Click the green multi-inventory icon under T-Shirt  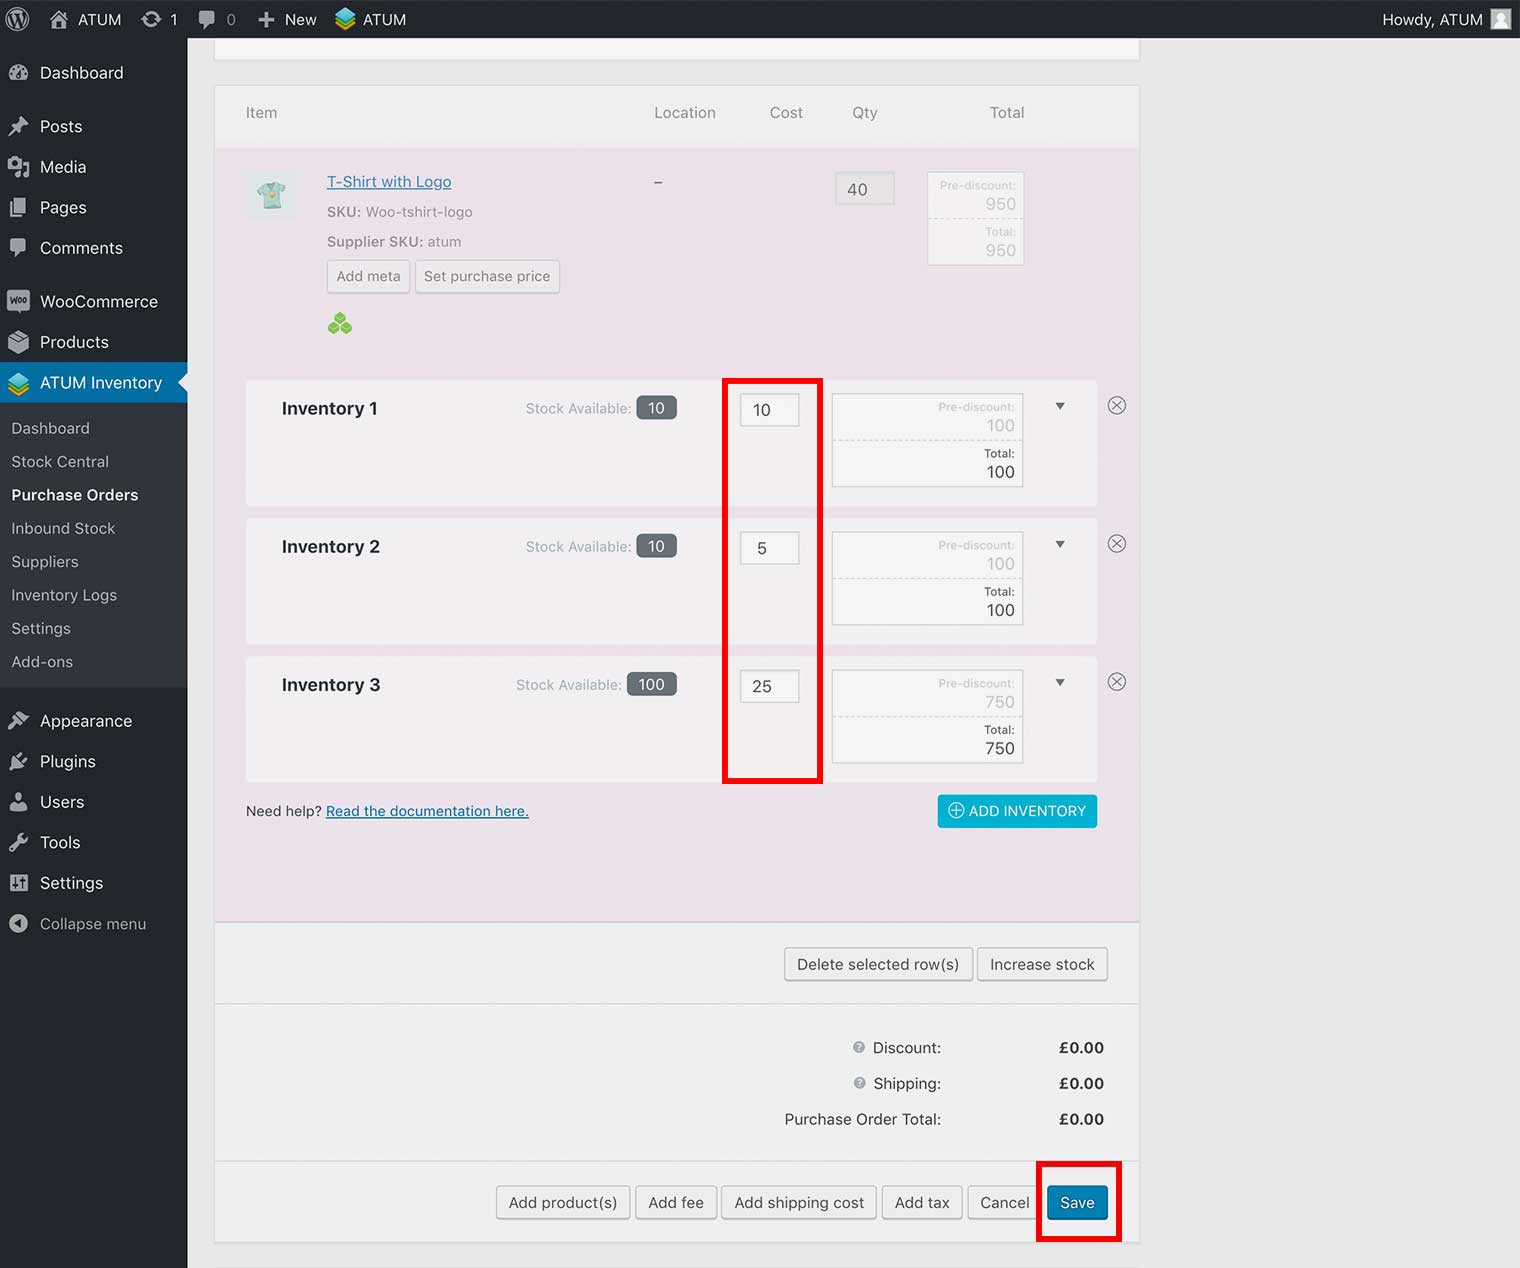point(340,324)
